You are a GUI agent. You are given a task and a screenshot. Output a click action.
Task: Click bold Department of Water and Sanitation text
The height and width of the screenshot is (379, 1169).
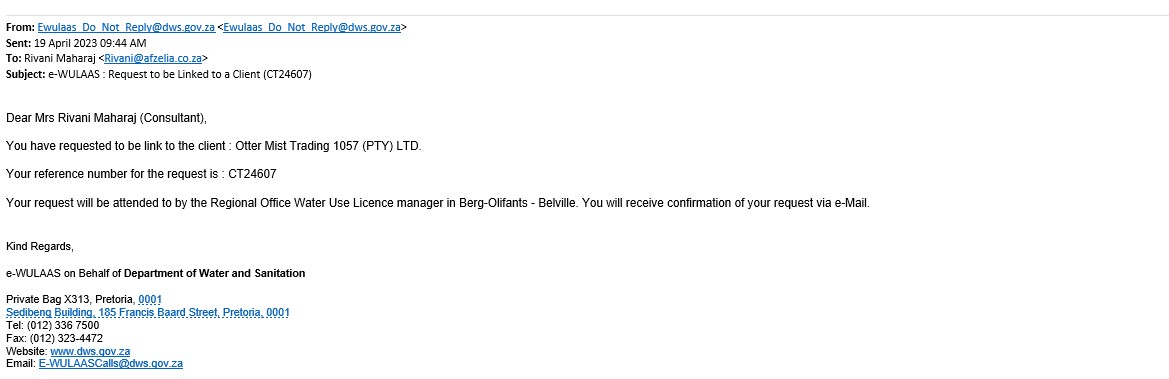214,273
